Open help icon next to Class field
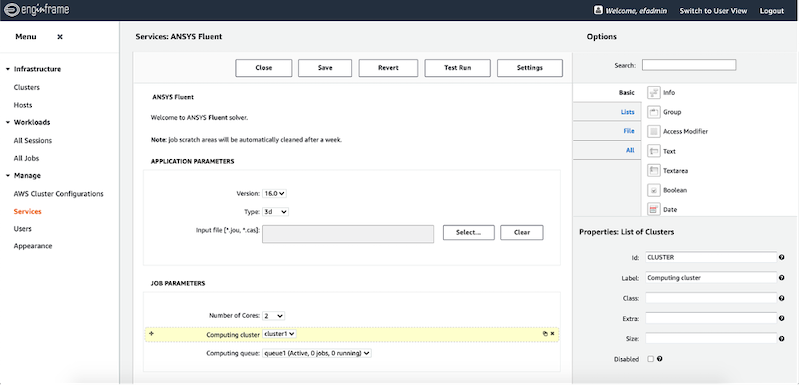The height and width of the screenshot is (385, 800). (782, 298)
